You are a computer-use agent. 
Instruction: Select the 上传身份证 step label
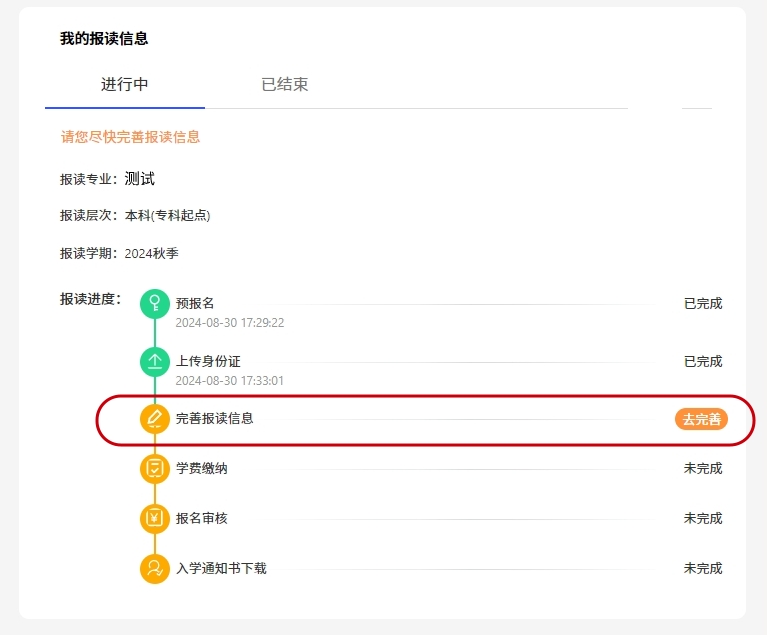(x=208, y=362)
